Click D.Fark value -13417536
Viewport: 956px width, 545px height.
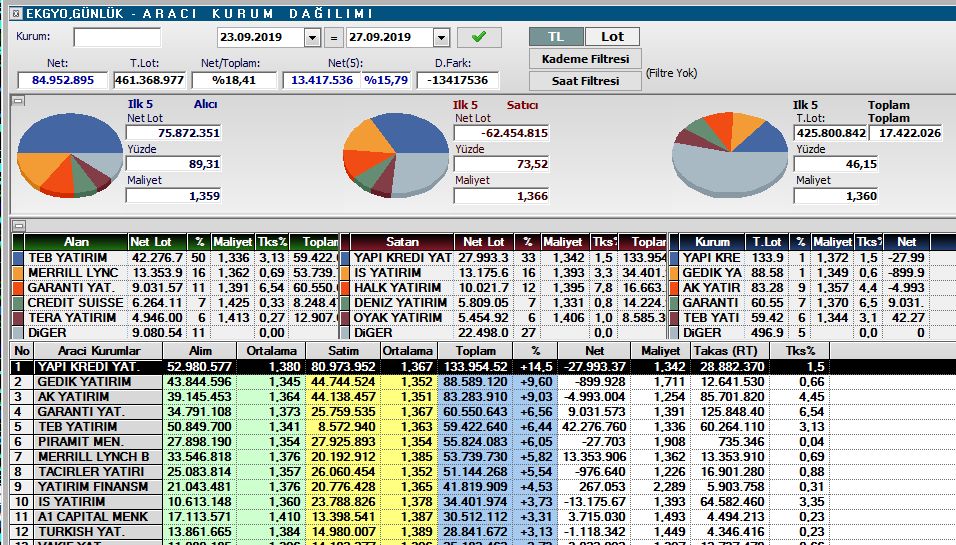457,80
